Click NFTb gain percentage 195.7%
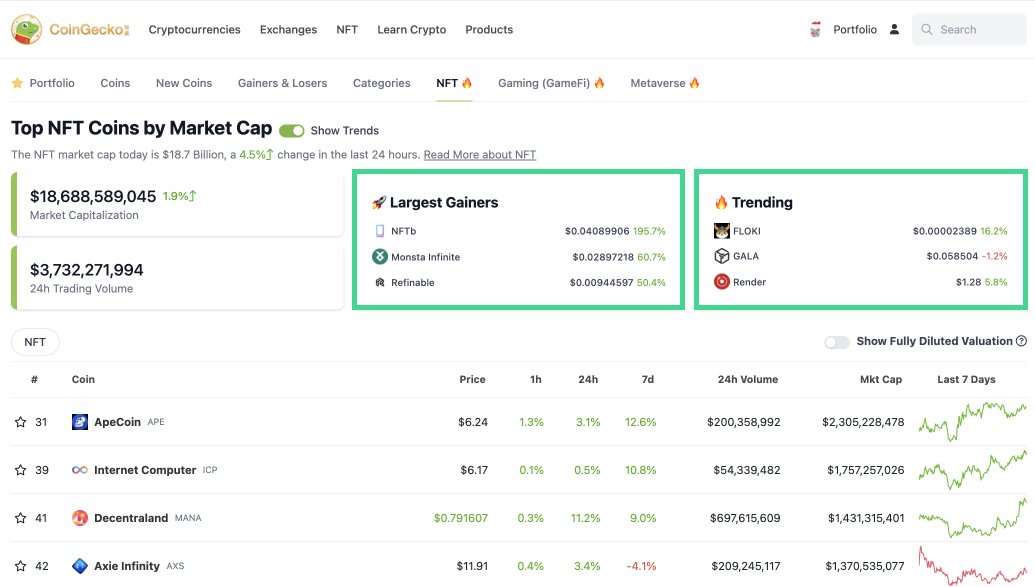 point(650,231)
